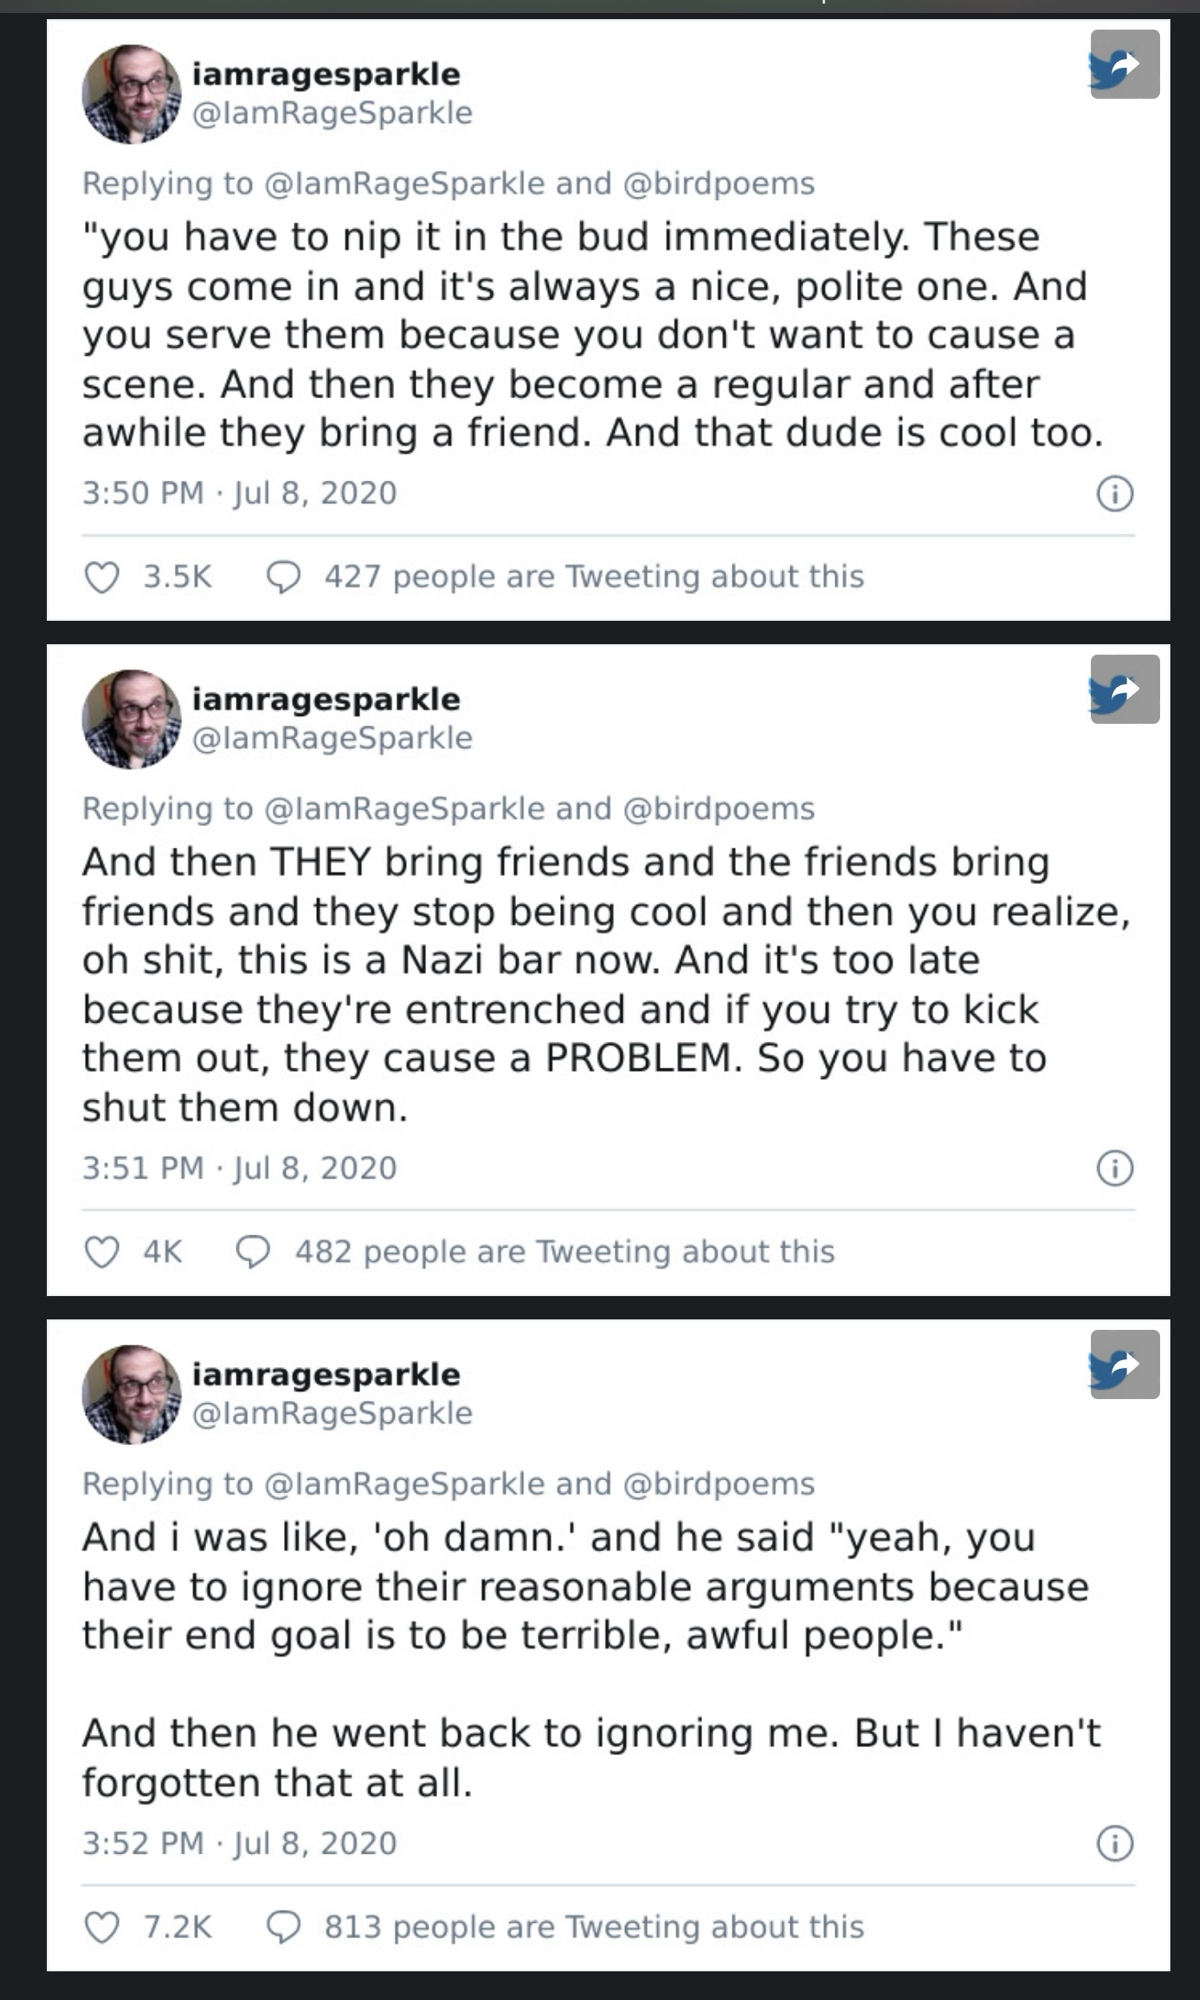
Task: Click reply bubble beside 482 people Tweeting
Action: [x=254, y=1252]
